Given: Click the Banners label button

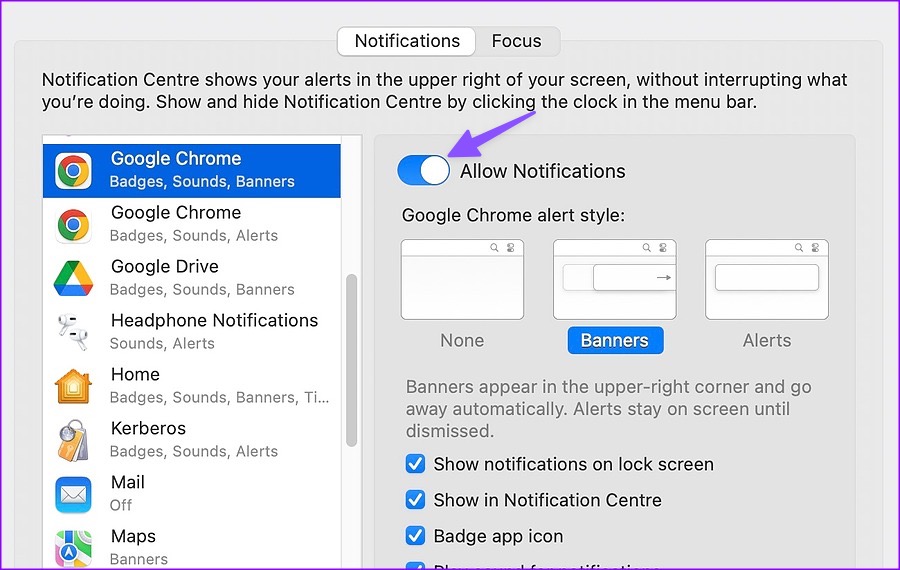Looking at the screenshot, I should pyautogui.click(x=615, y=340).
